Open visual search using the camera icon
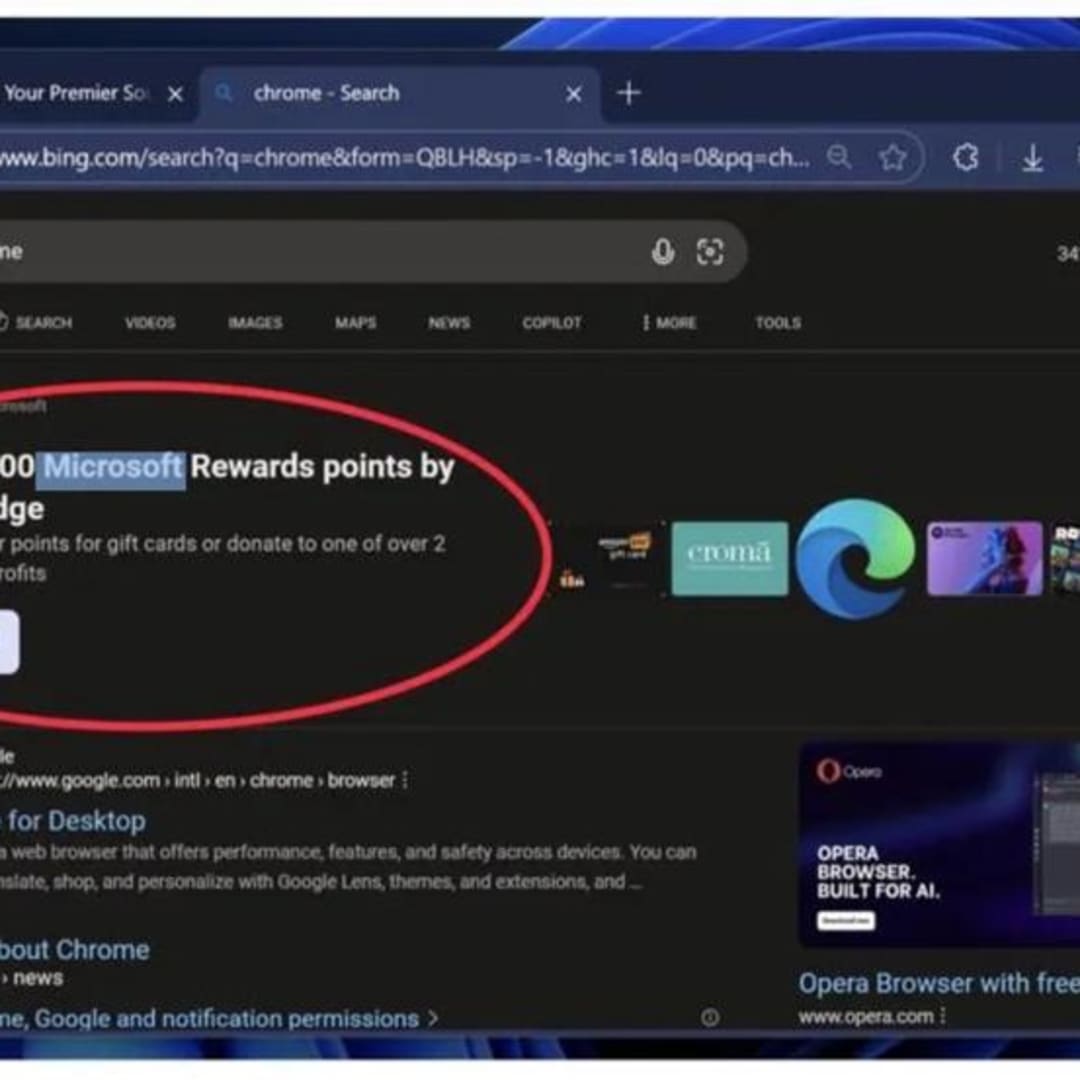Image resolution: width=1080 pixels, height=1080 pixels. (x=711, y=252)
